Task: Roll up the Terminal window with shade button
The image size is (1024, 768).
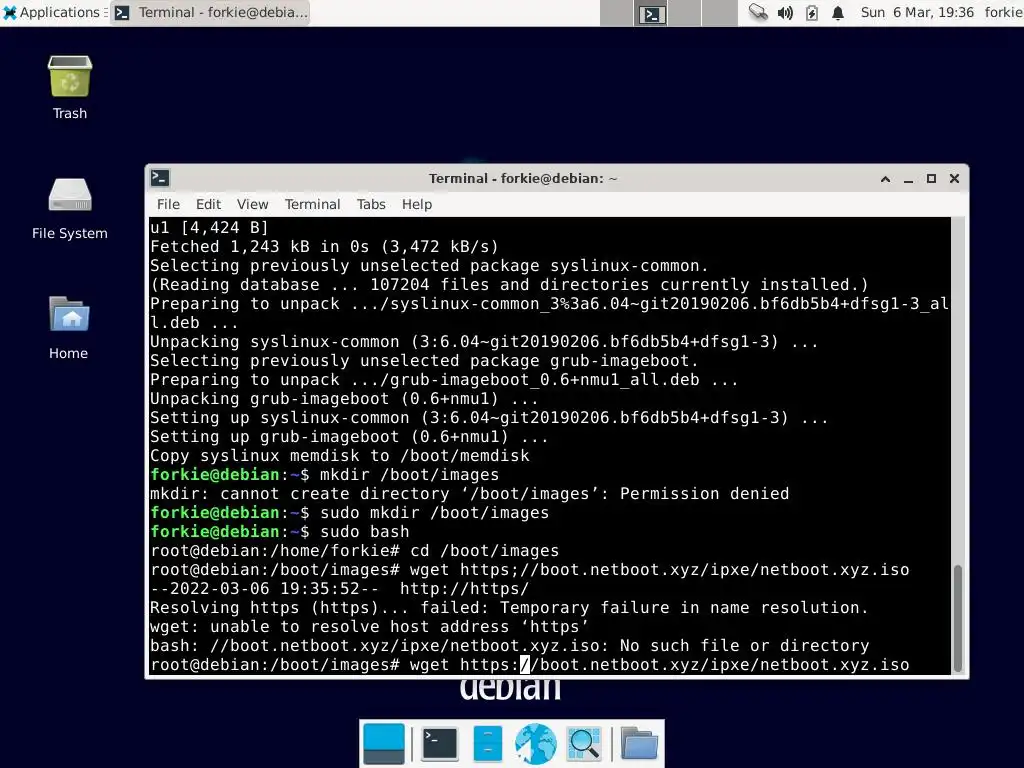Action: click(886, 178)
